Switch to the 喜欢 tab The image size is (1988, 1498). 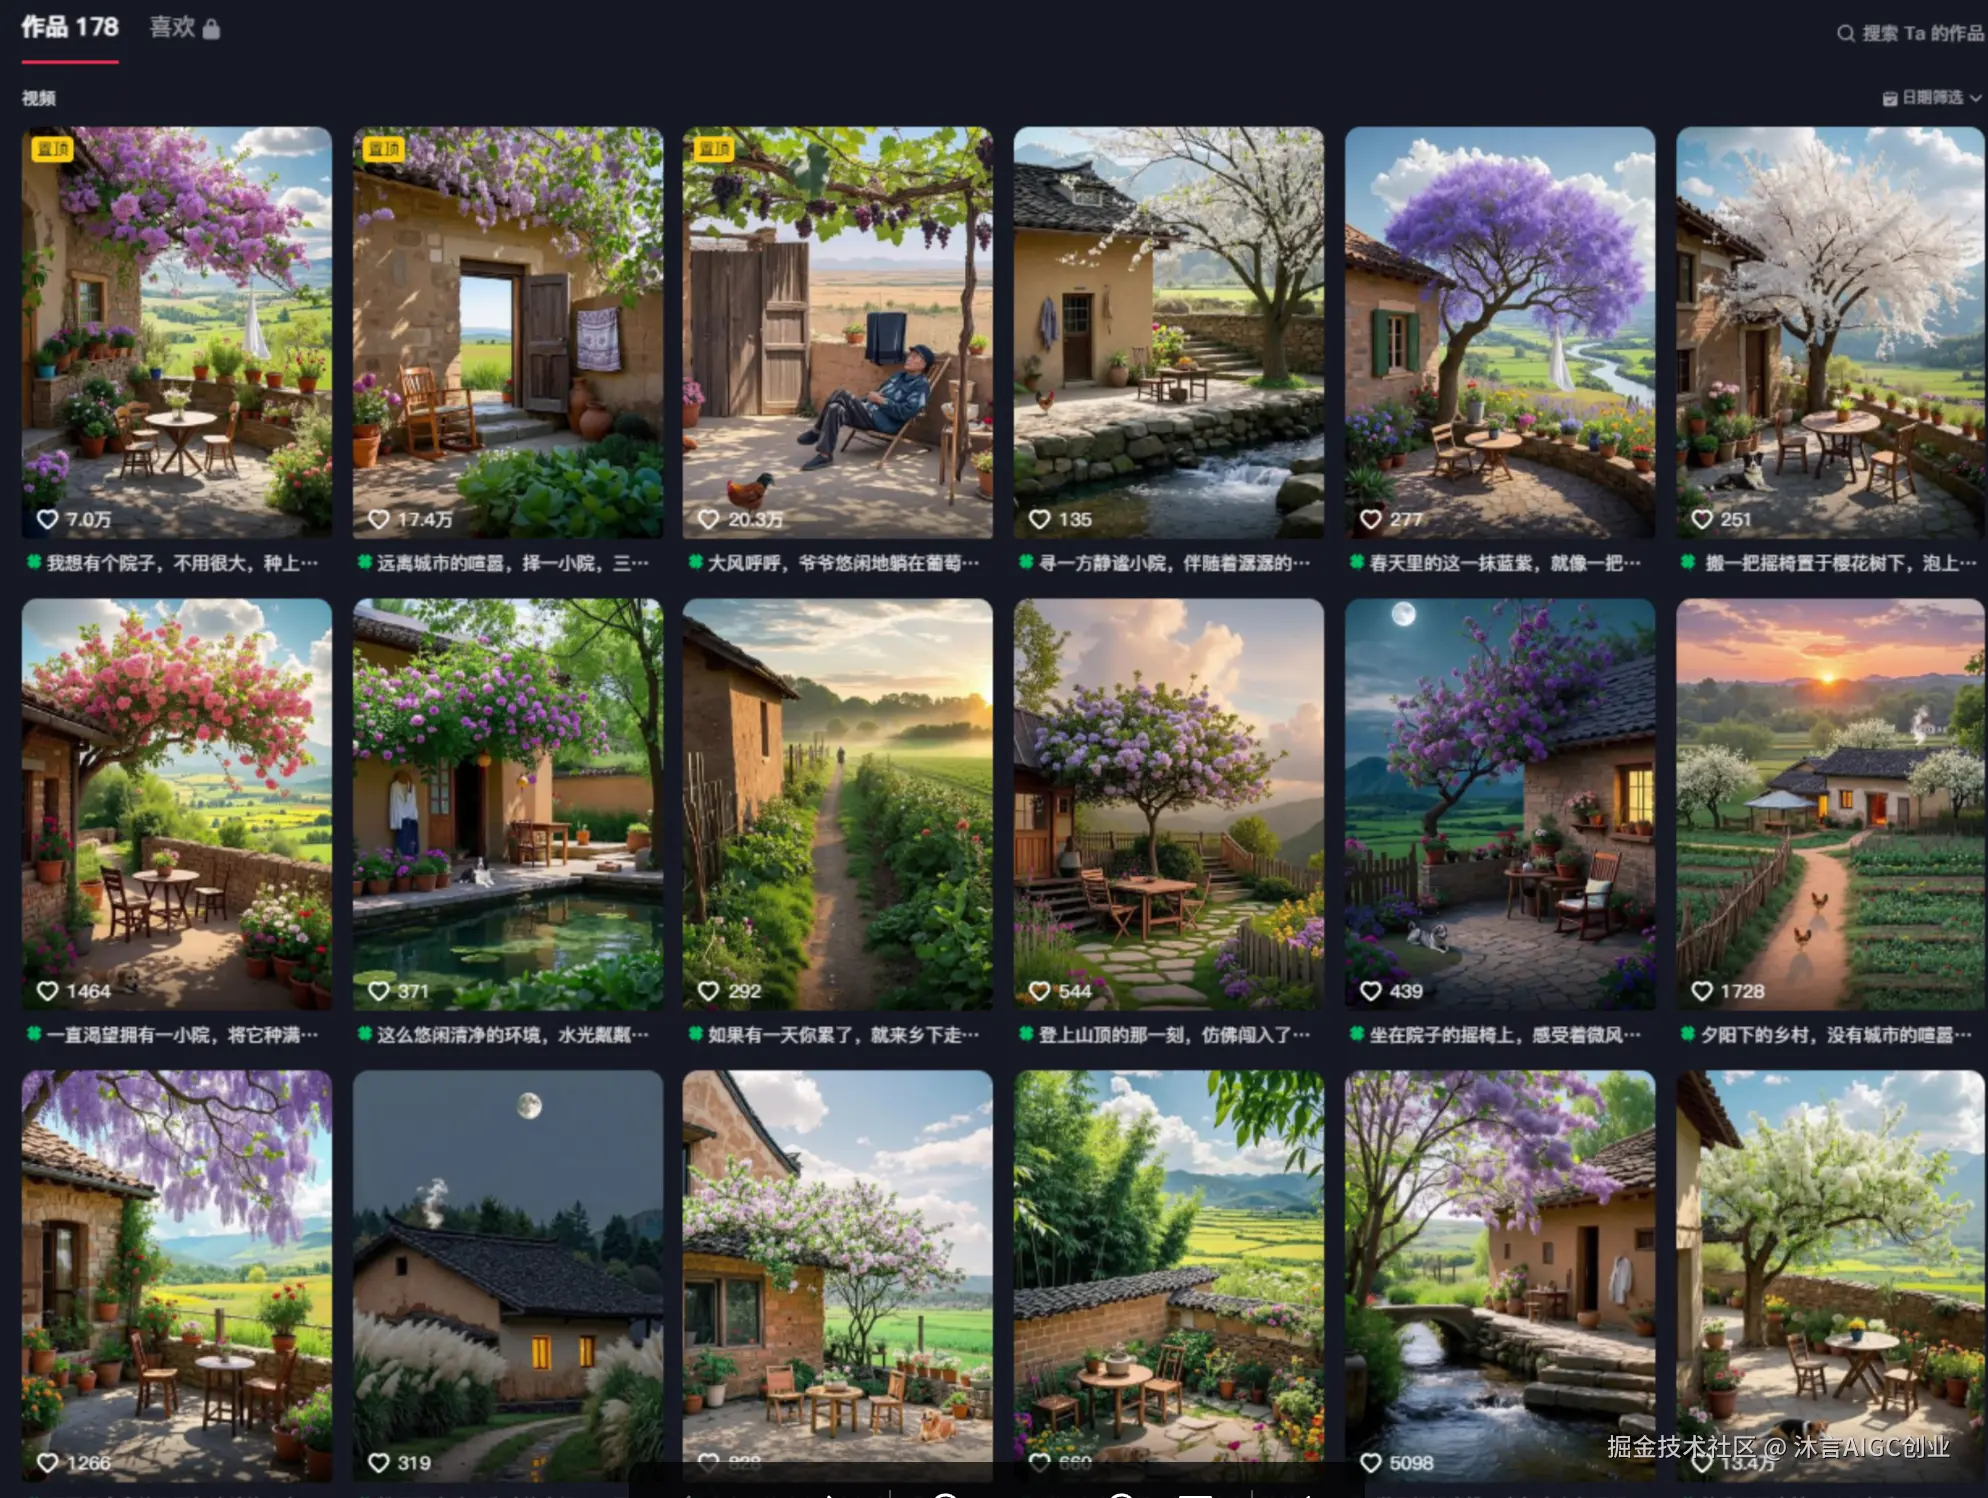172,28
